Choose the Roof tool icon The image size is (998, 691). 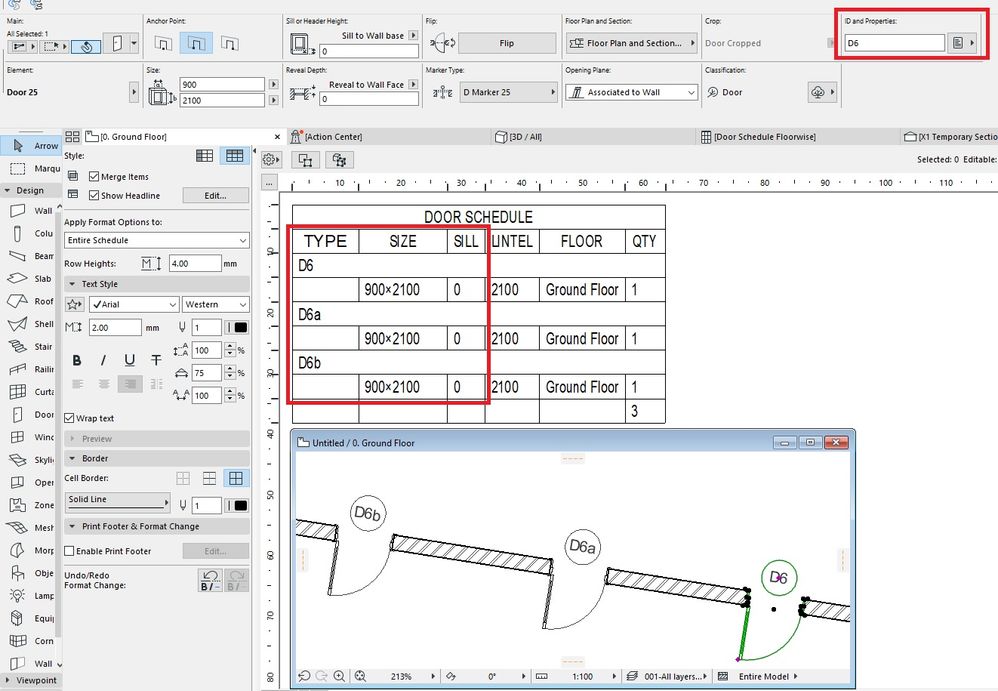(x=18, y=301)
